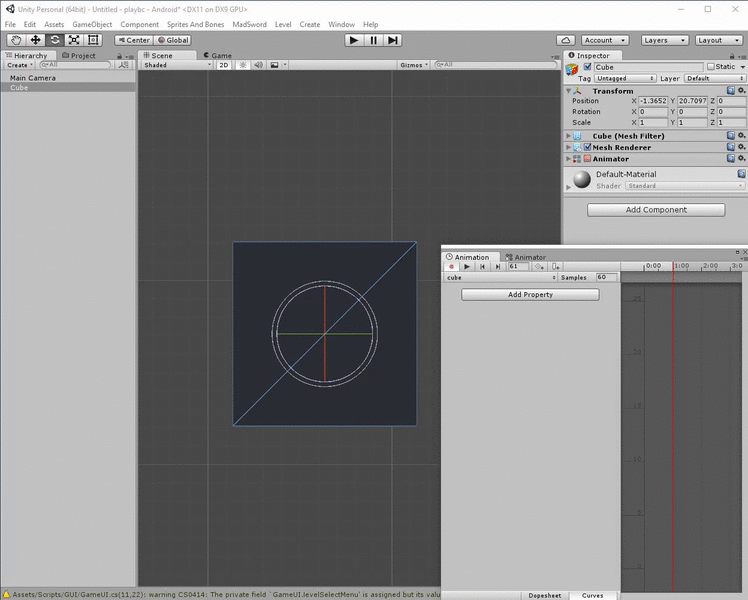
Task: Open Mesh Filter gear settings
Action: point(741,135)
